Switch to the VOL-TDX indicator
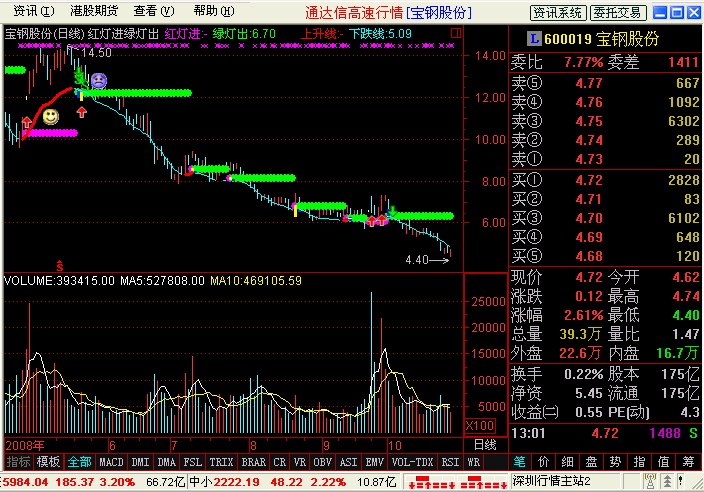 coord(412,462)
